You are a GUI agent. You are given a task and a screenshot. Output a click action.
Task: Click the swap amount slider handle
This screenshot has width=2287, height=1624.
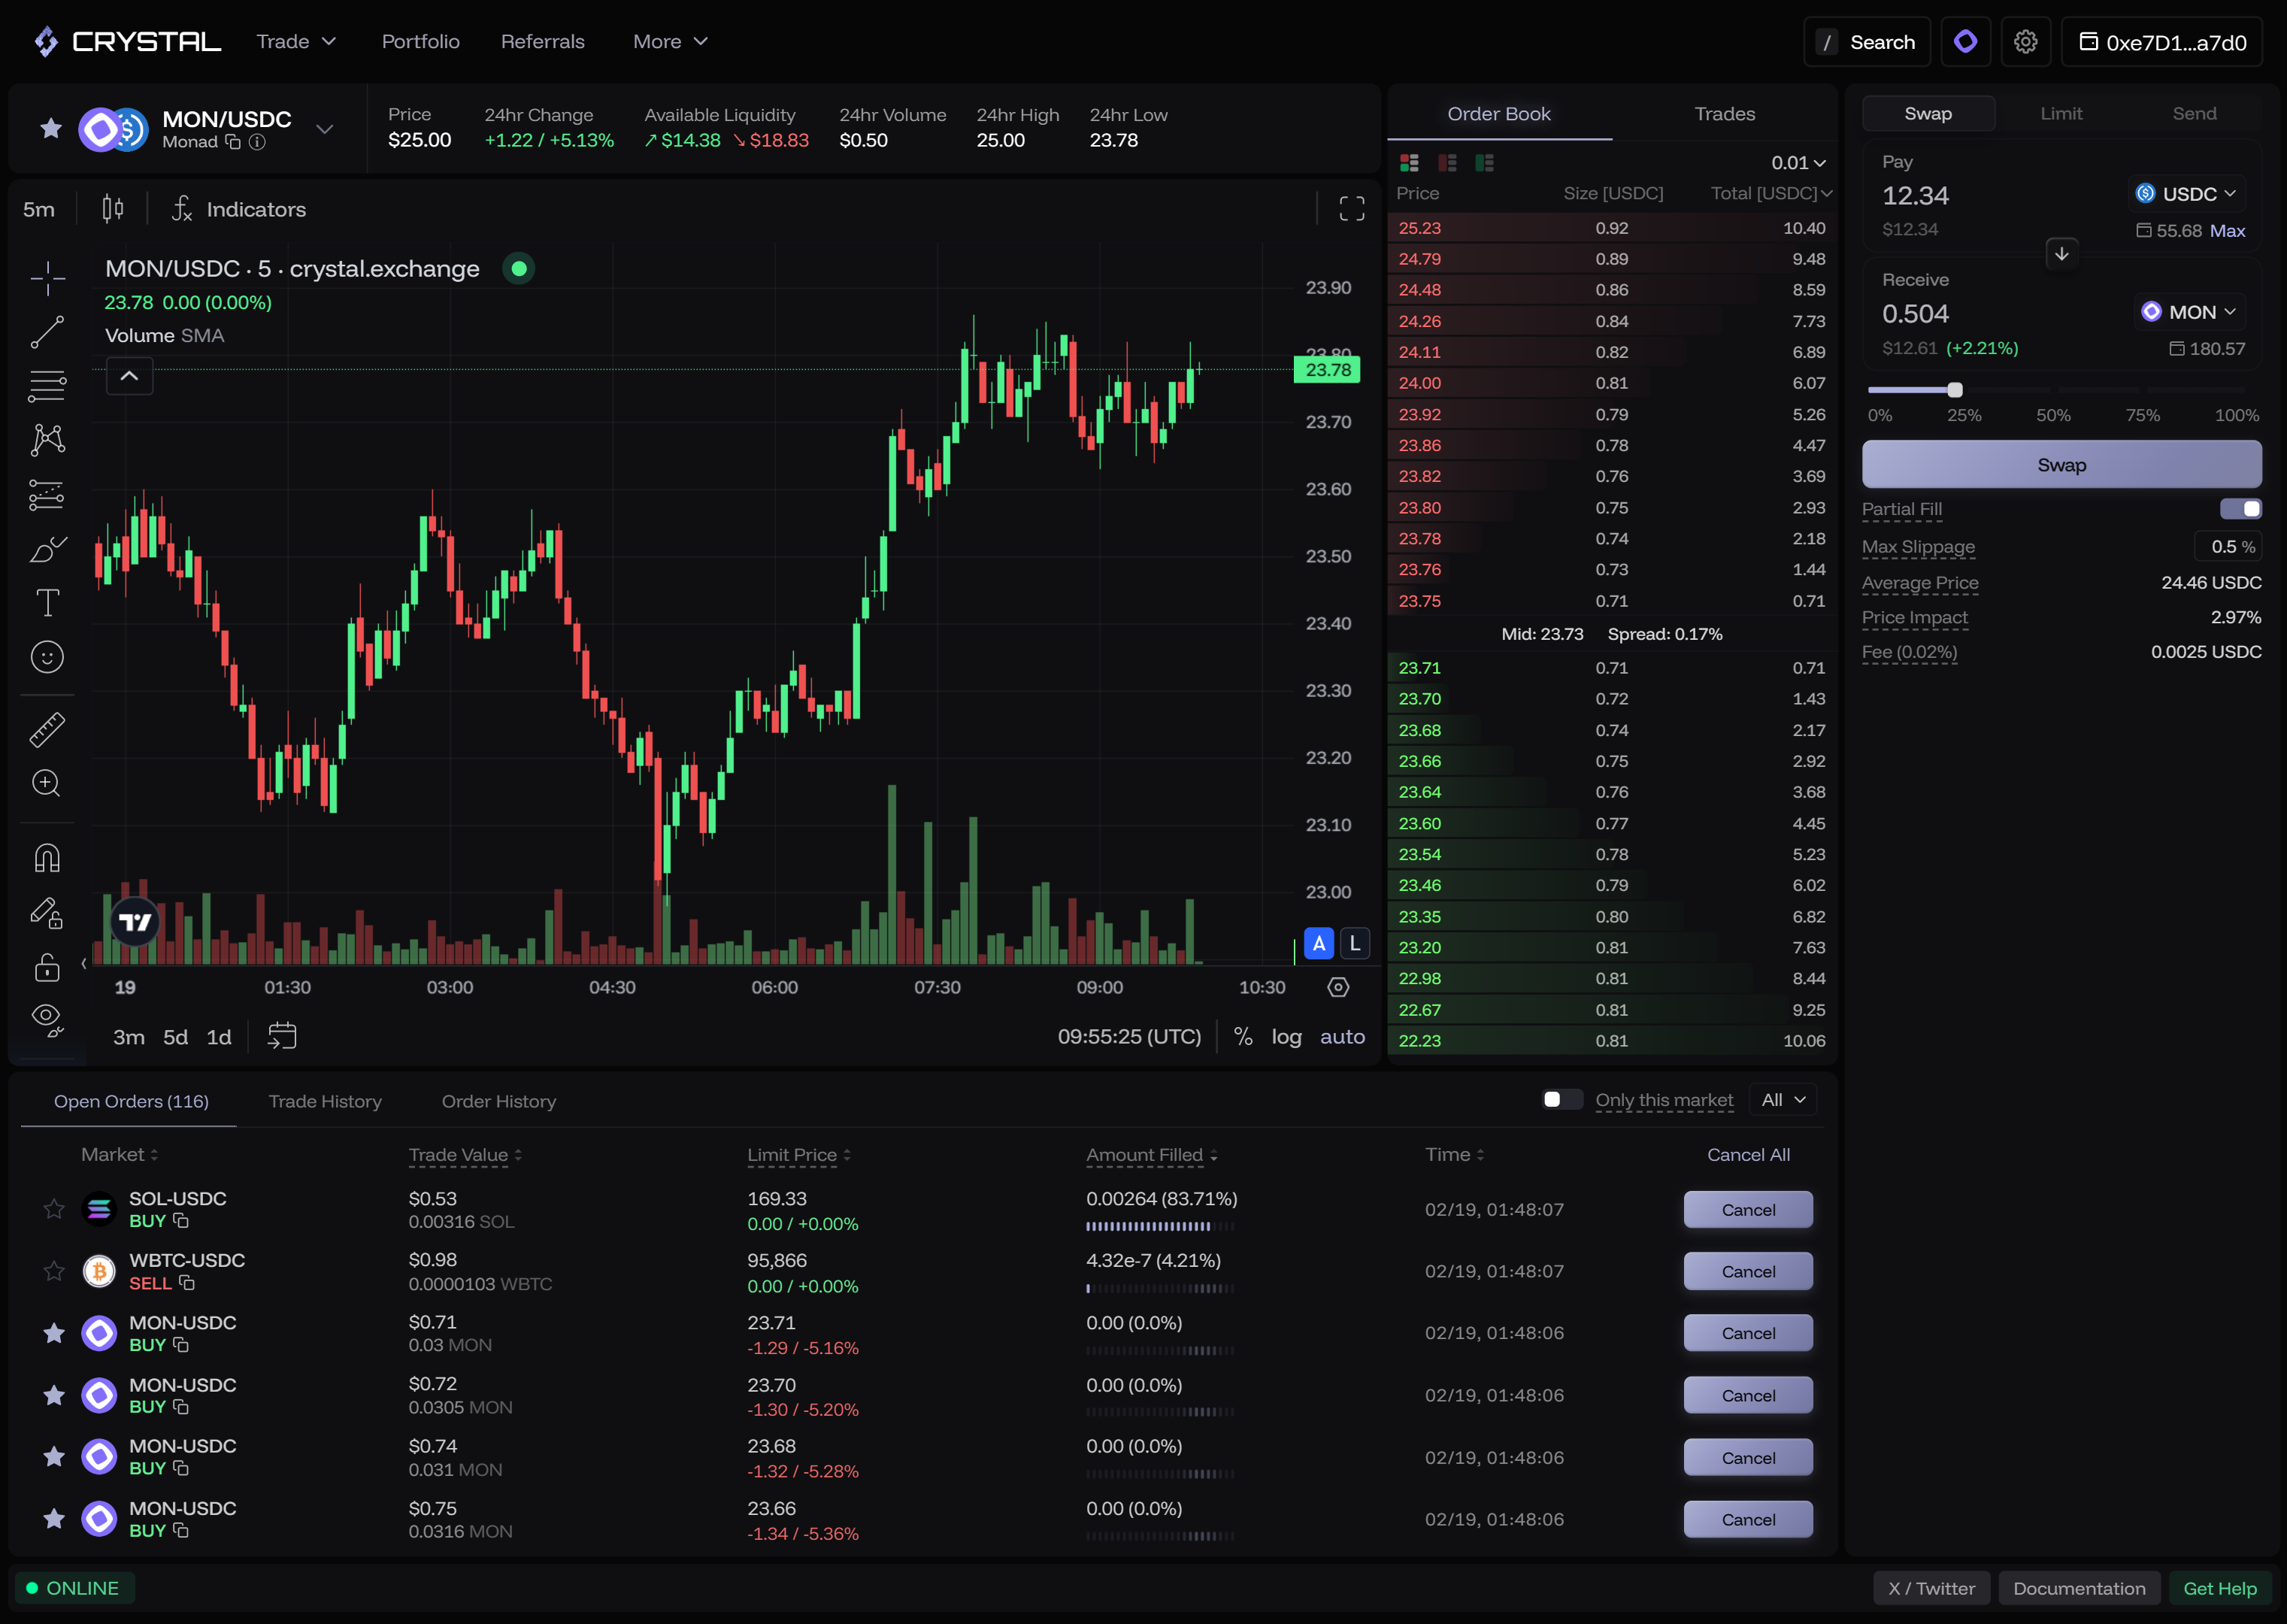click(1954, 390)
